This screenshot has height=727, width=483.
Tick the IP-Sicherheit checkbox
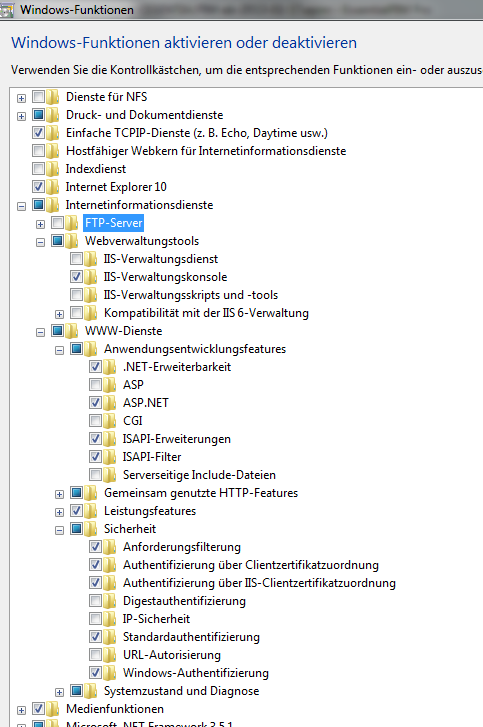[x=95, y=619]
